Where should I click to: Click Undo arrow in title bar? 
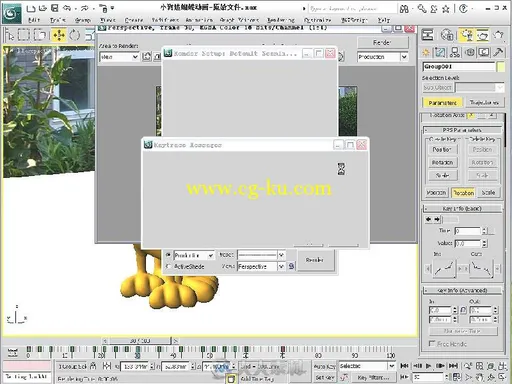point(67,8)
